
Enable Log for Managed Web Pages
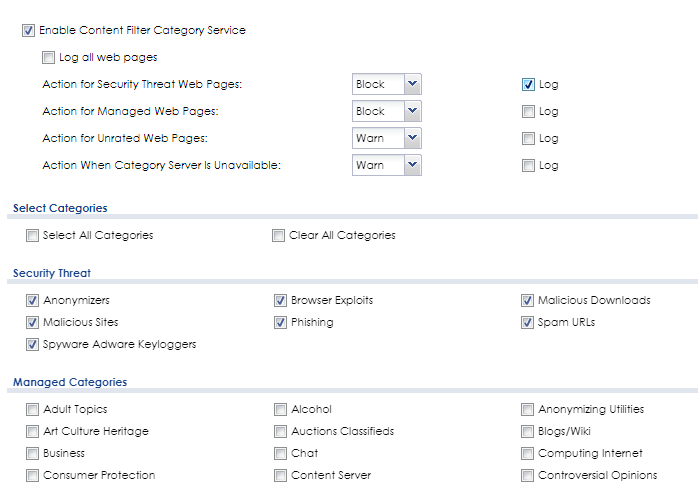pos(528,112)
